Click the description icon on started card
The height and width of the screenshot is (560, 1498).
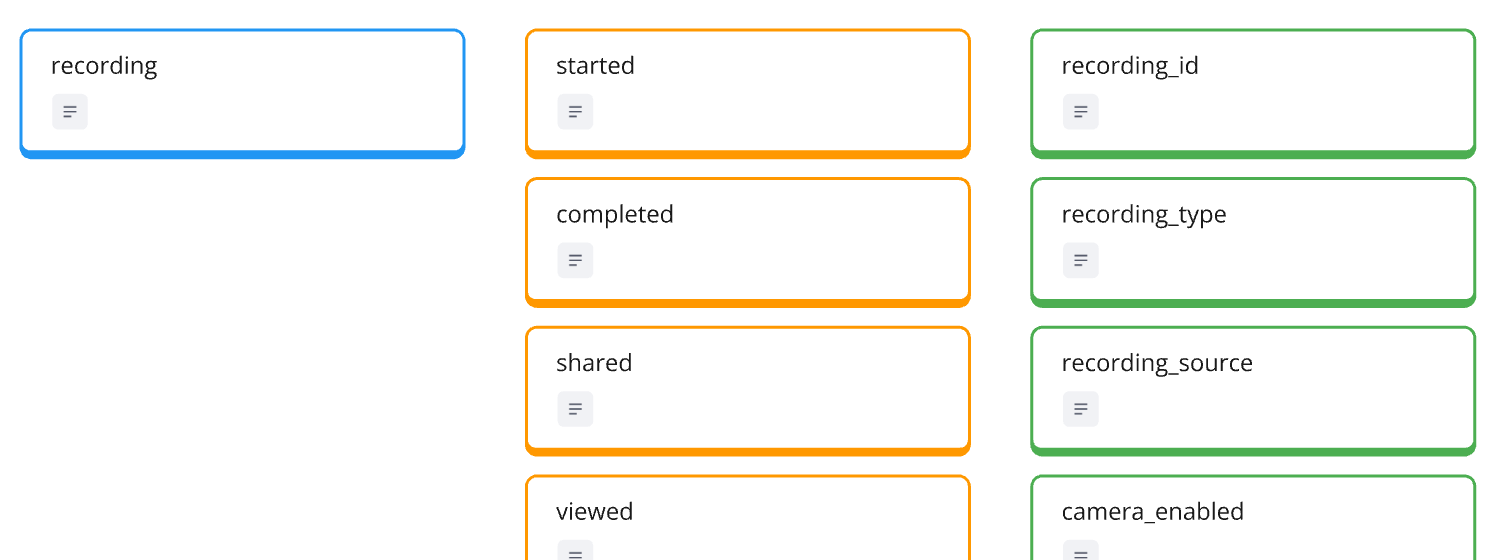click(575, 112)
